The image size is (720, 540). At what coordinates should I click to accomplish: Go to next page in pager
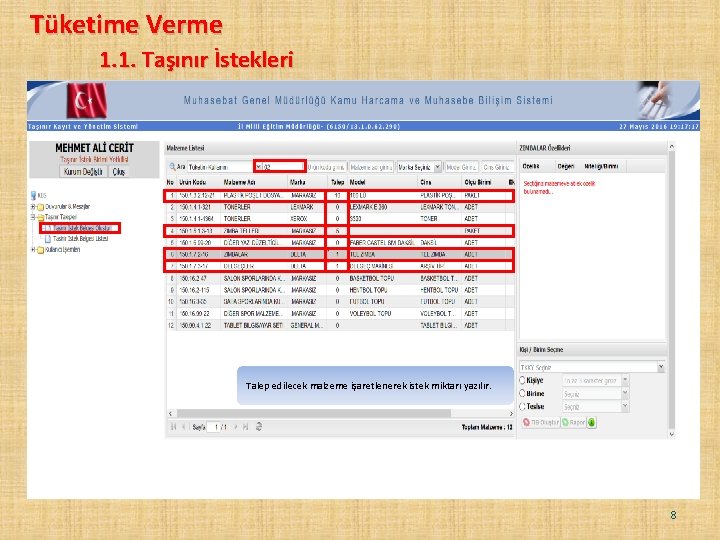tap(236, 427)
